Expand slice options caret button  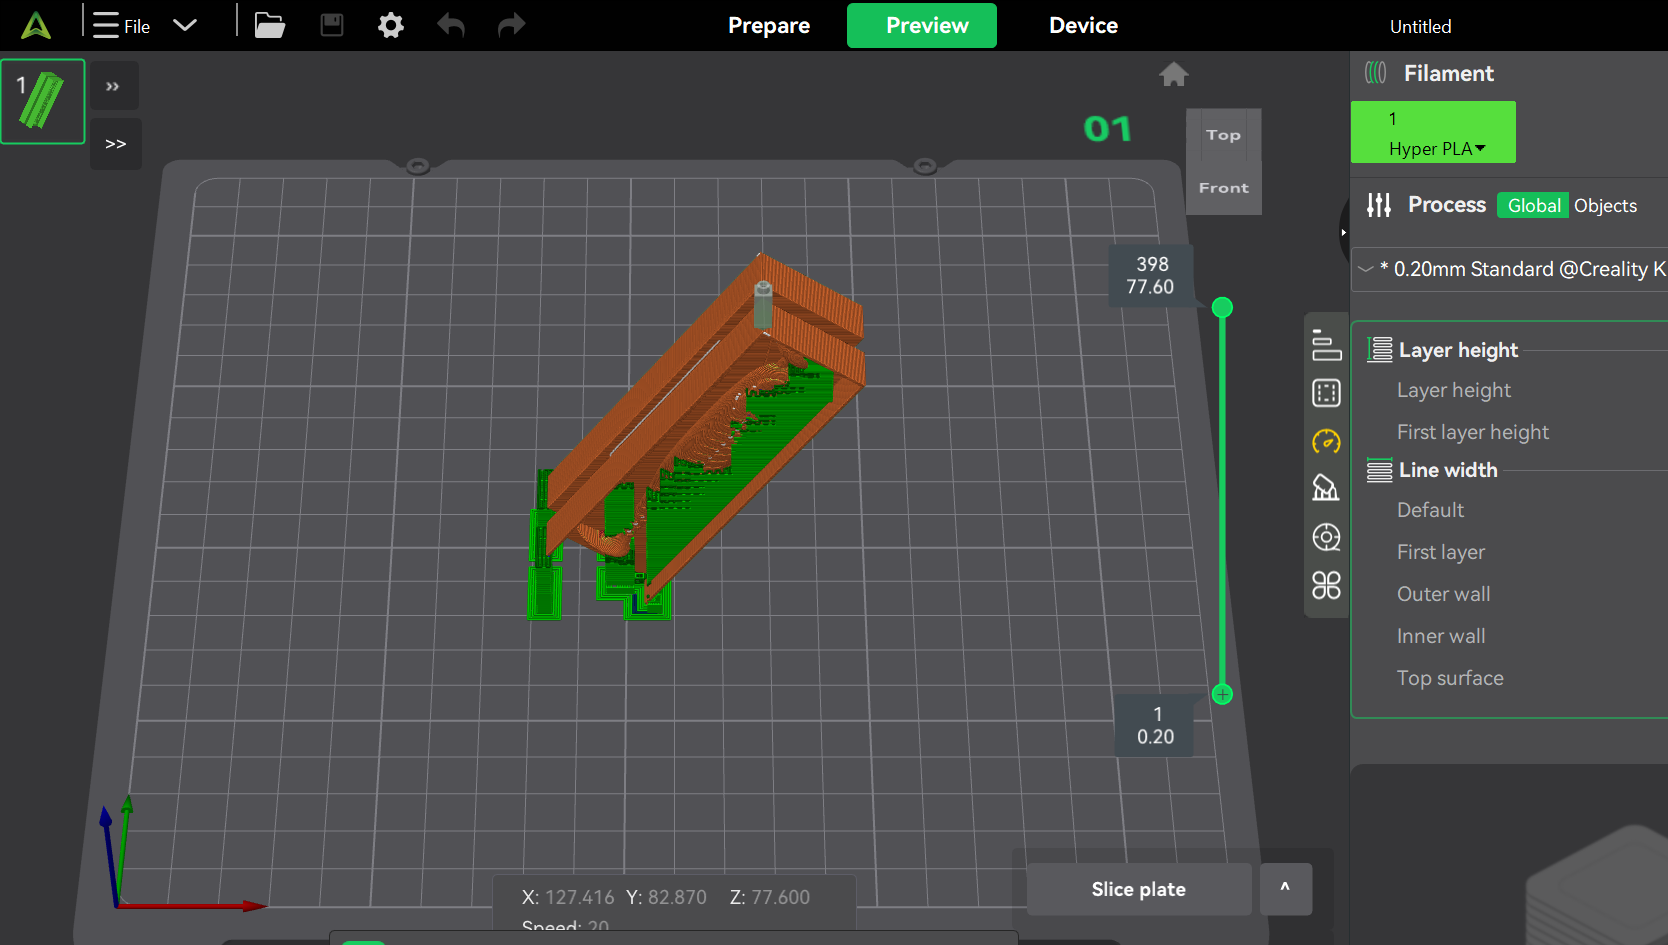click(1285, 889)
